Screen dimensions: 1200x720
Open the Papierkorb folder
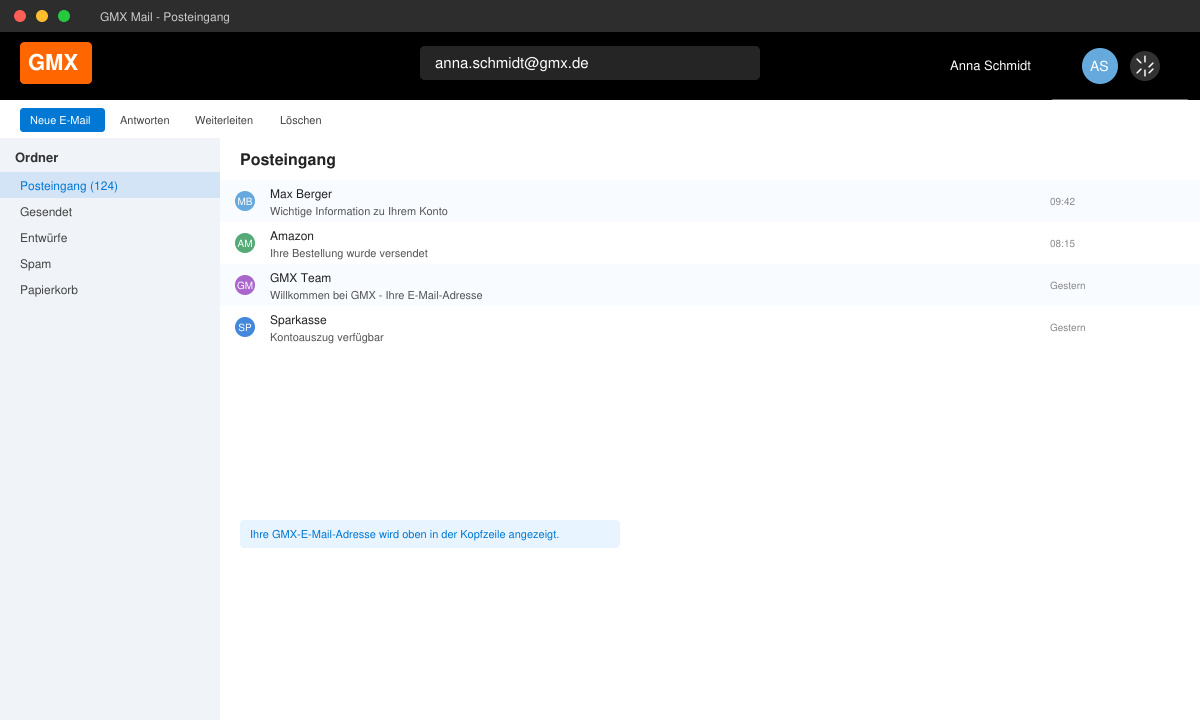(110, 289)
